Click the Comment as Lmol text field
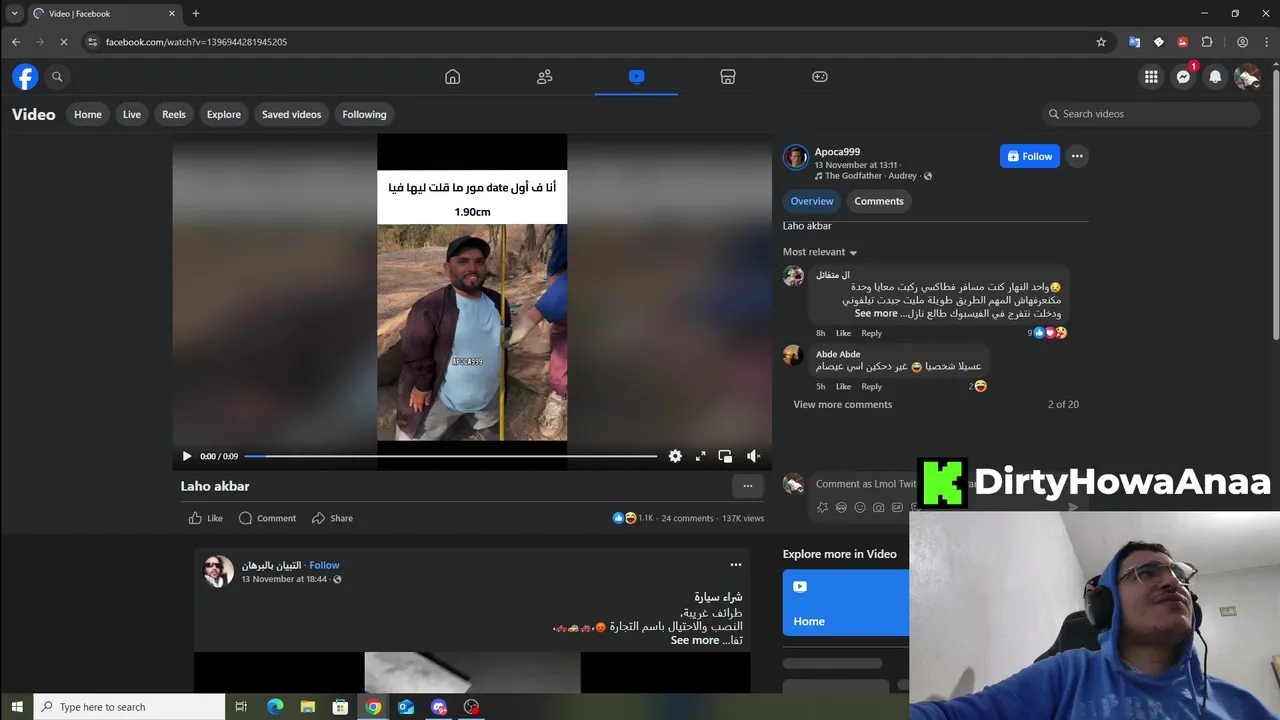The height and width of the screenshot is (720, 1280). 865,484
